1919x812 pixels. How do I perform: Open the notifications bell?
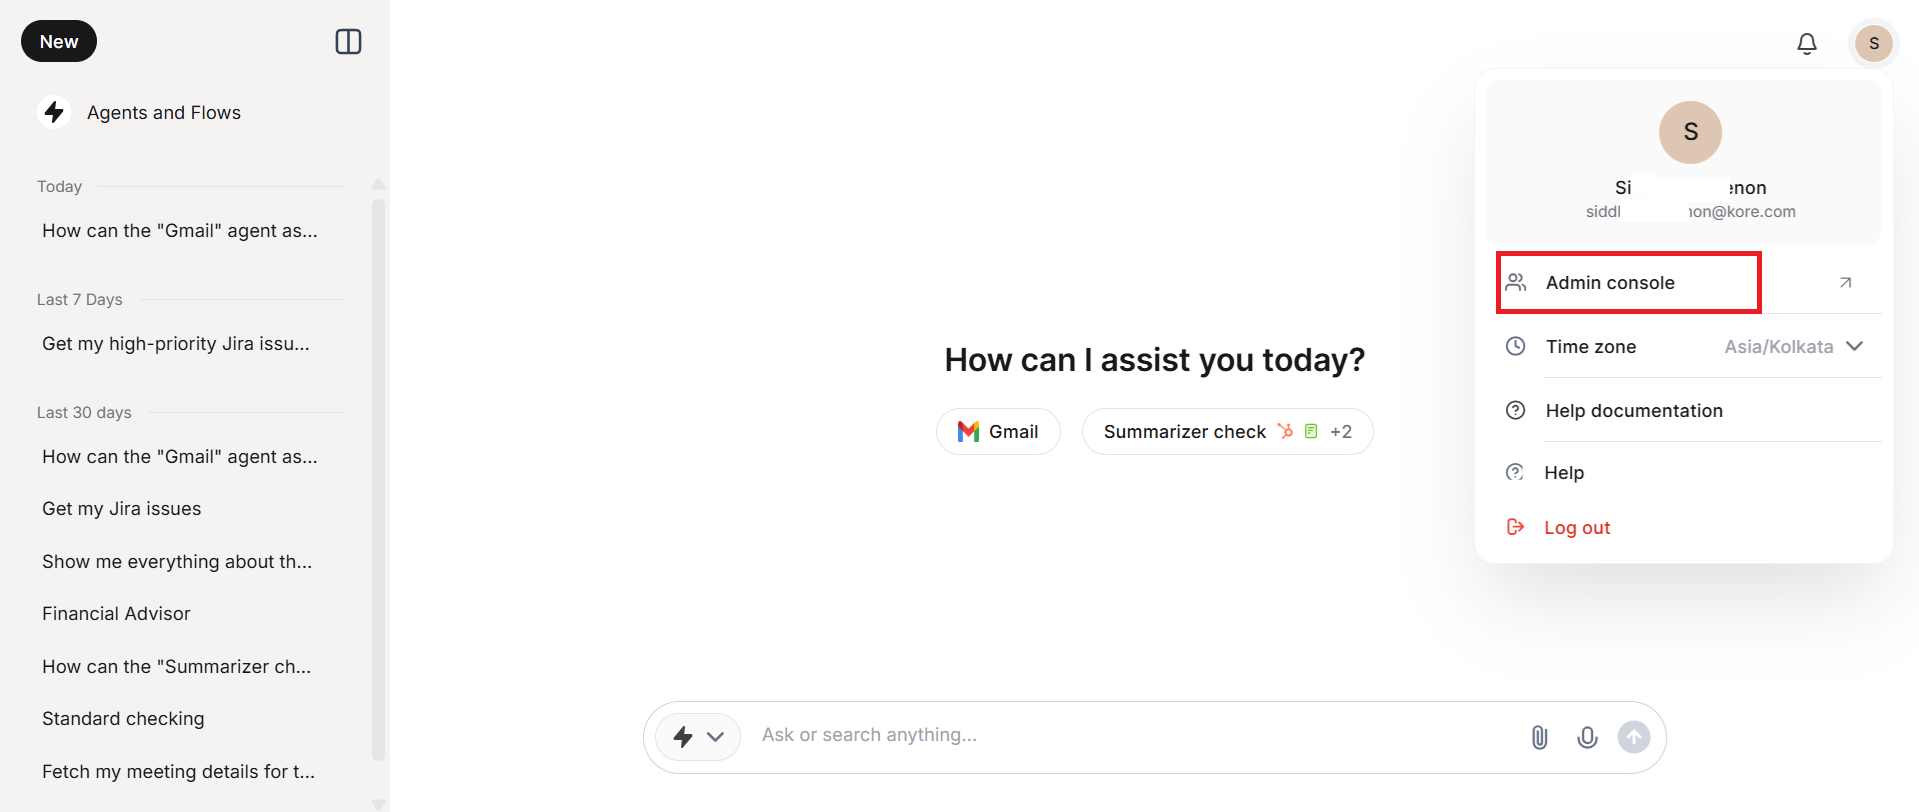tap(1806, 43)
